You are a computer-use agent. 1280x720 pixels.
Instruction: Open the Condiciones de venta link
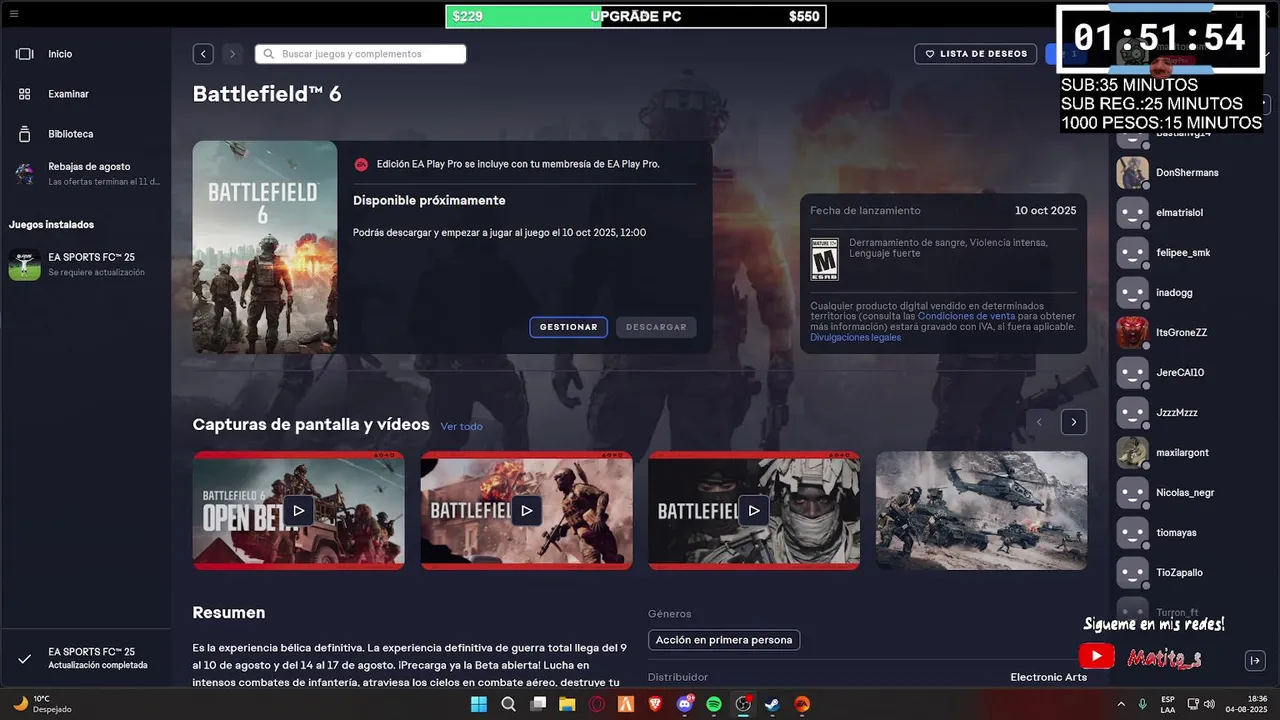click(x=966, y=316)
